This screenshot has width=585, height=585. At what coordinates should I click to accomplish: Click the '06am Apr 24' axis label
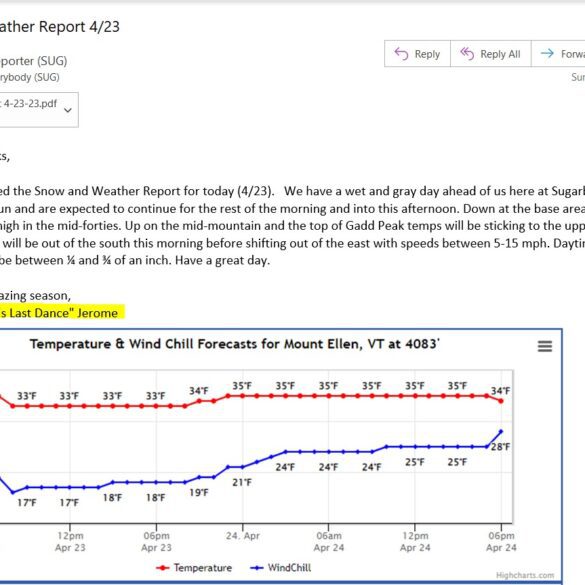click(x=329, y=541)
